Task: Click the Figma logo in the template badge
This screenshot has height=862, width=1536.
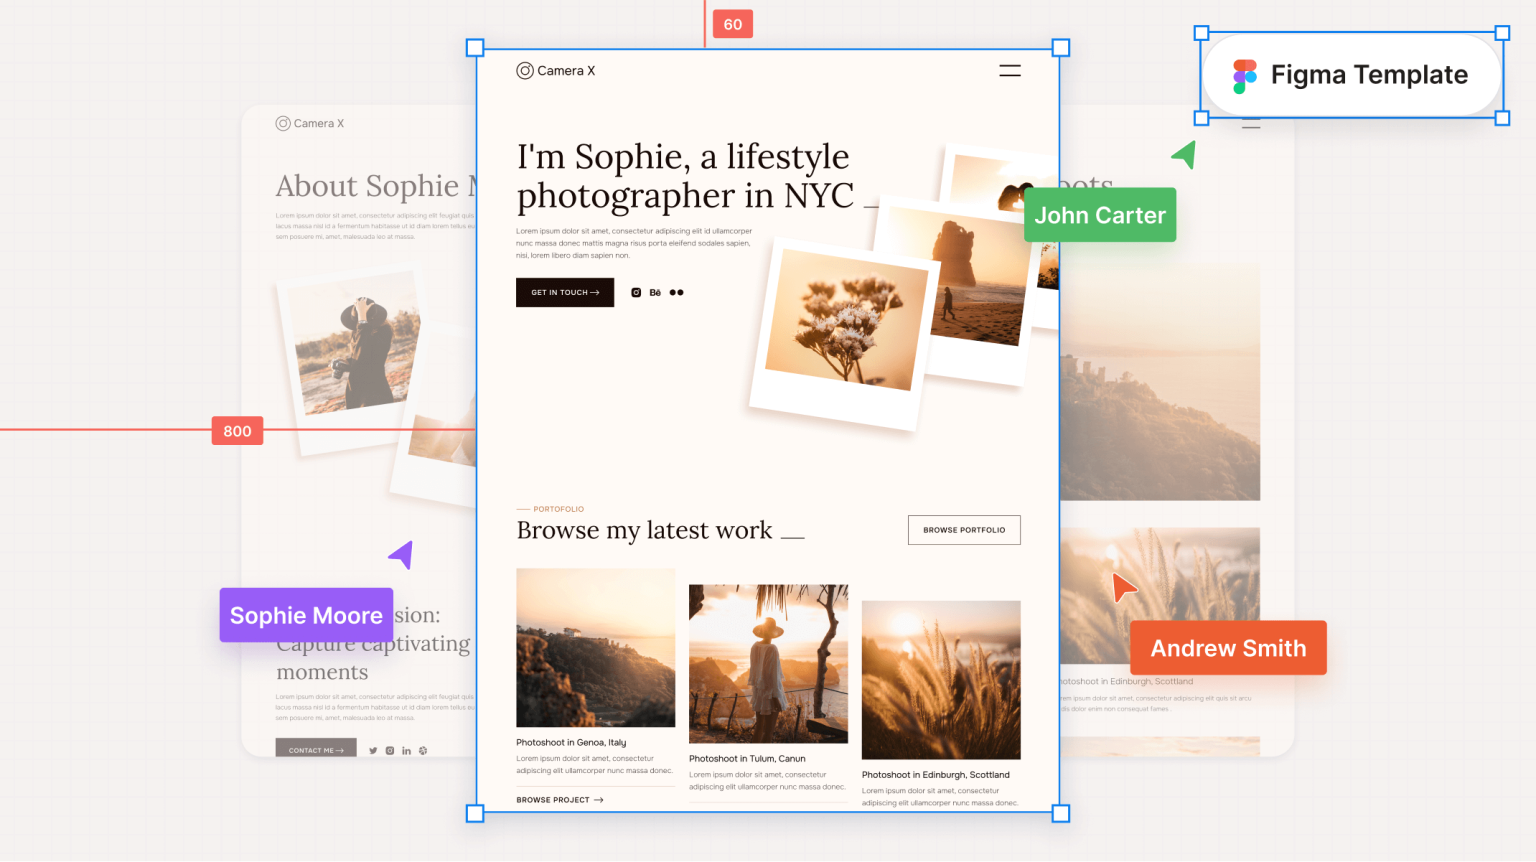Action: pyautogui.click(x=1242, y=74)
